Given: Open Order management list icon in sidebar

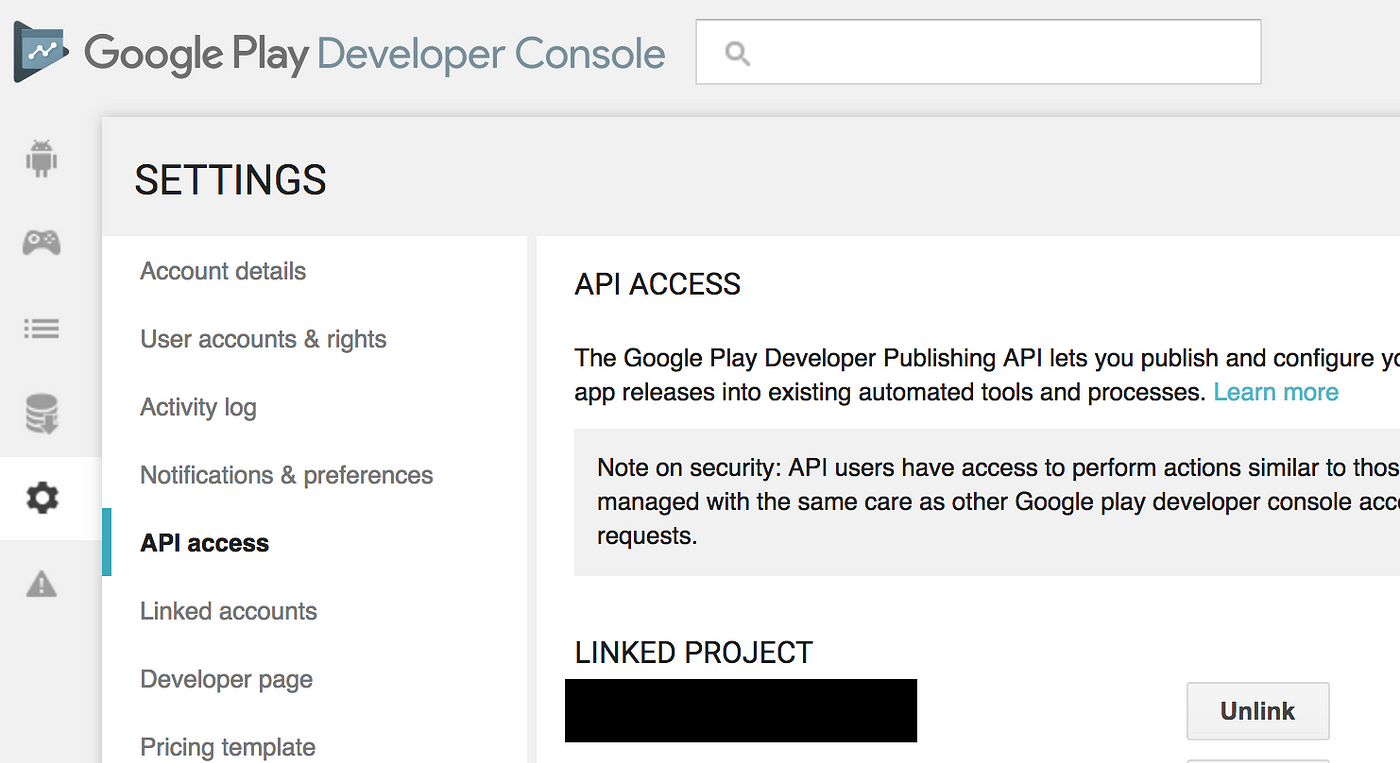Looking at the screenshot, I should pos(41,328).
